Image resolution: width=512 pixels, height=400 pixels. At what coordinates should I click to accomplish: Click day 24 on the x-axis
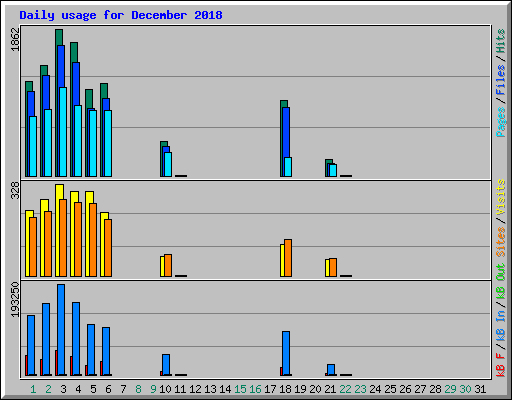coord(375,389)
